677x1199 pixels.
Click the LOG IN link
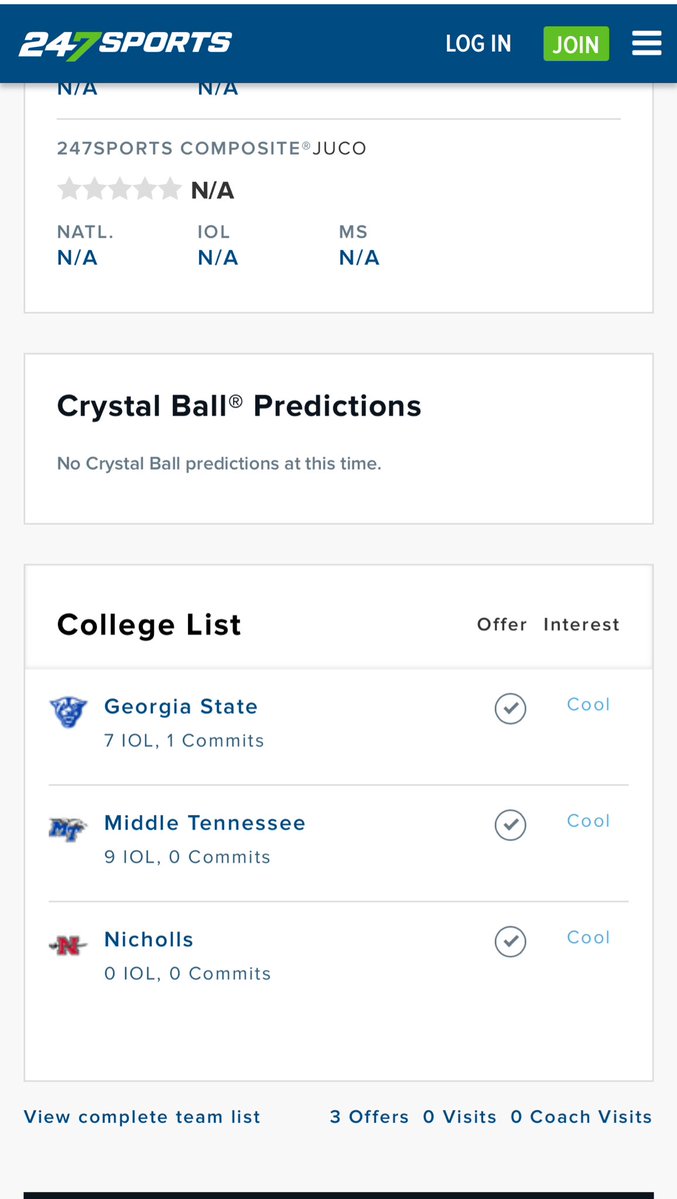tap(478, 44)
